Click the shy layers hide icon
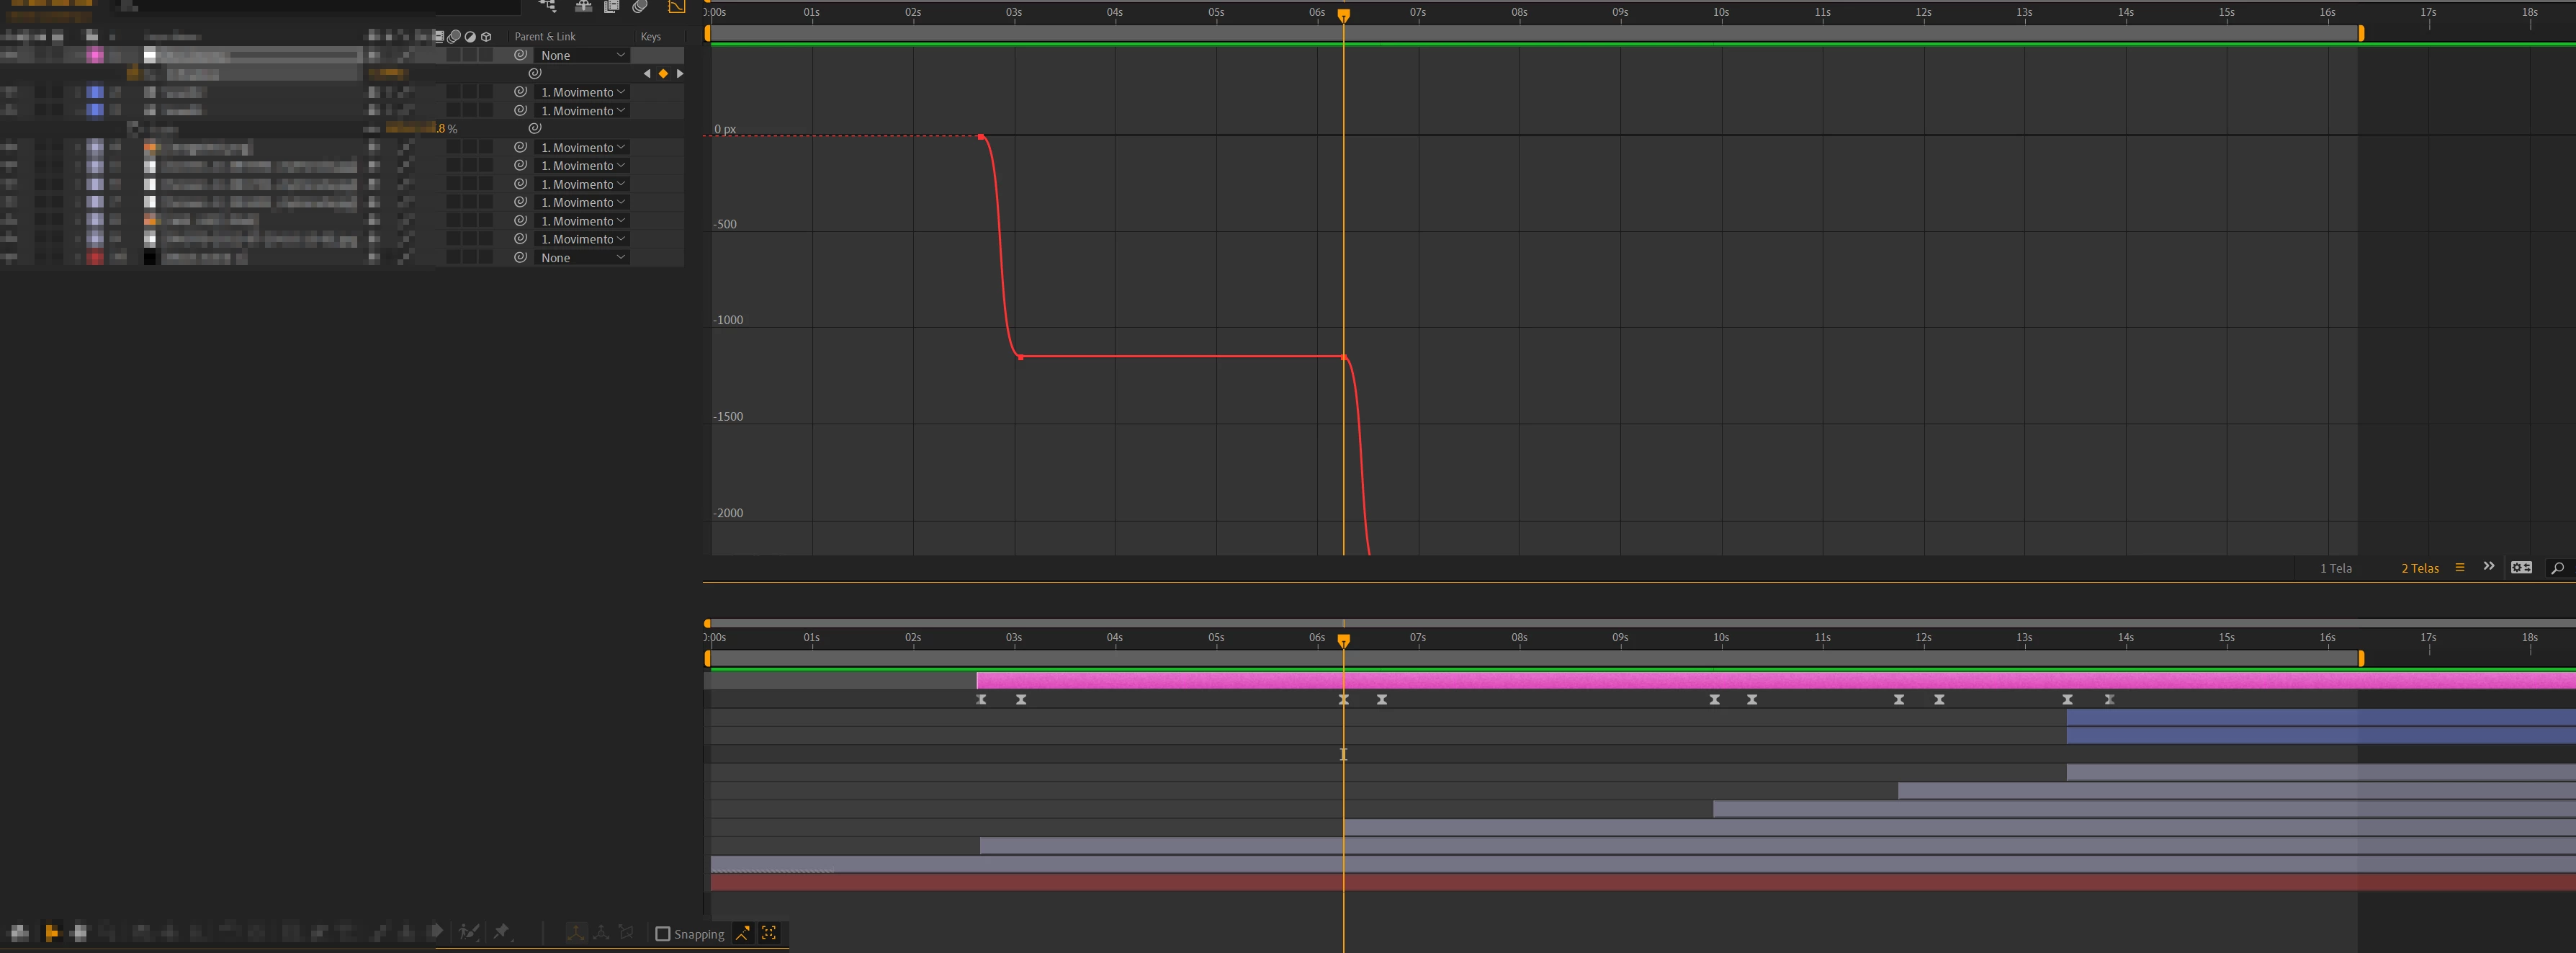 [583, 6]
